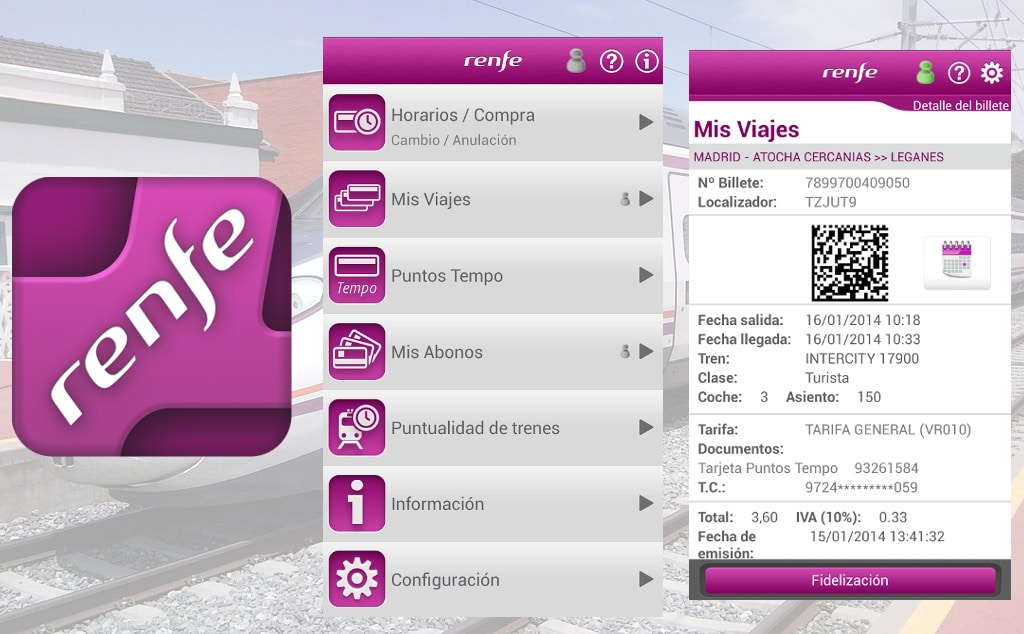Image resolution: width=1024 pixels, height=634 pixels.
Task: Select total price 3,60
Action: (x=764, y=517)
